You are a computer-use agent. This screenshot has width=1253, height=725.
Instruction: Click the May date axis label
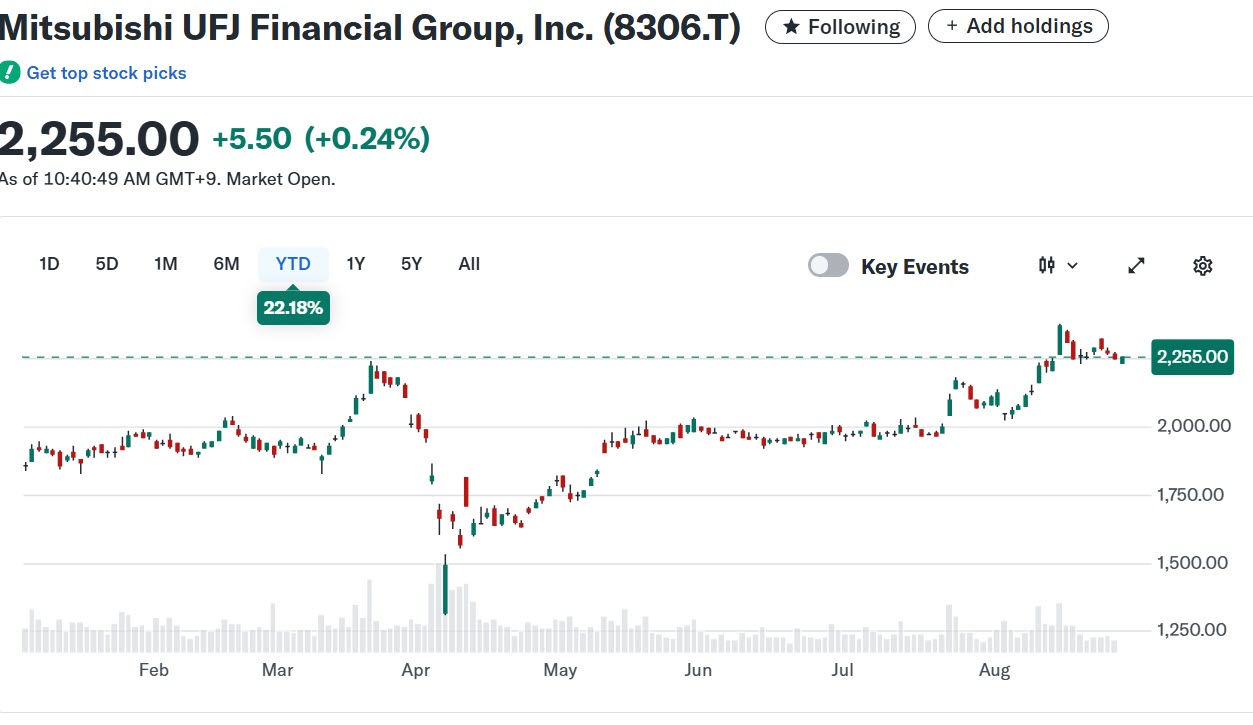[x=561, y=670]
